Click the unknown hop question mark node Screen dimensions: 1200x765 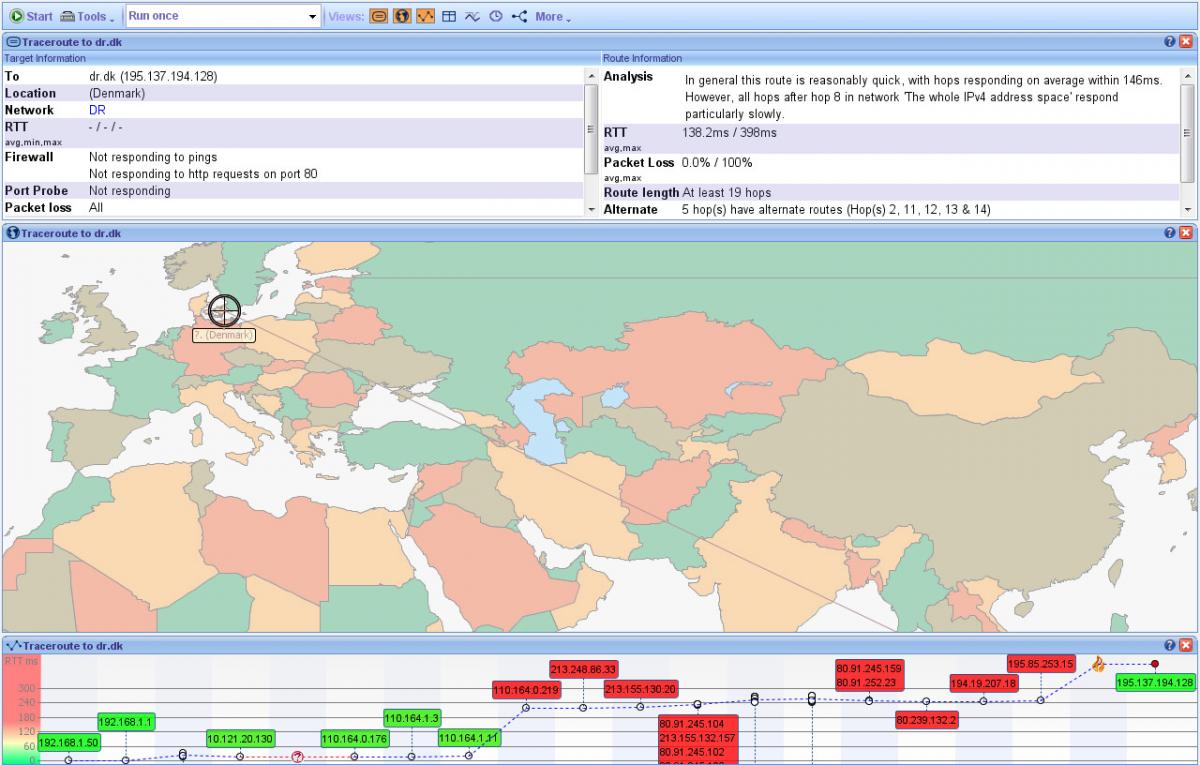pyautogui.click(x=297, y=757)
